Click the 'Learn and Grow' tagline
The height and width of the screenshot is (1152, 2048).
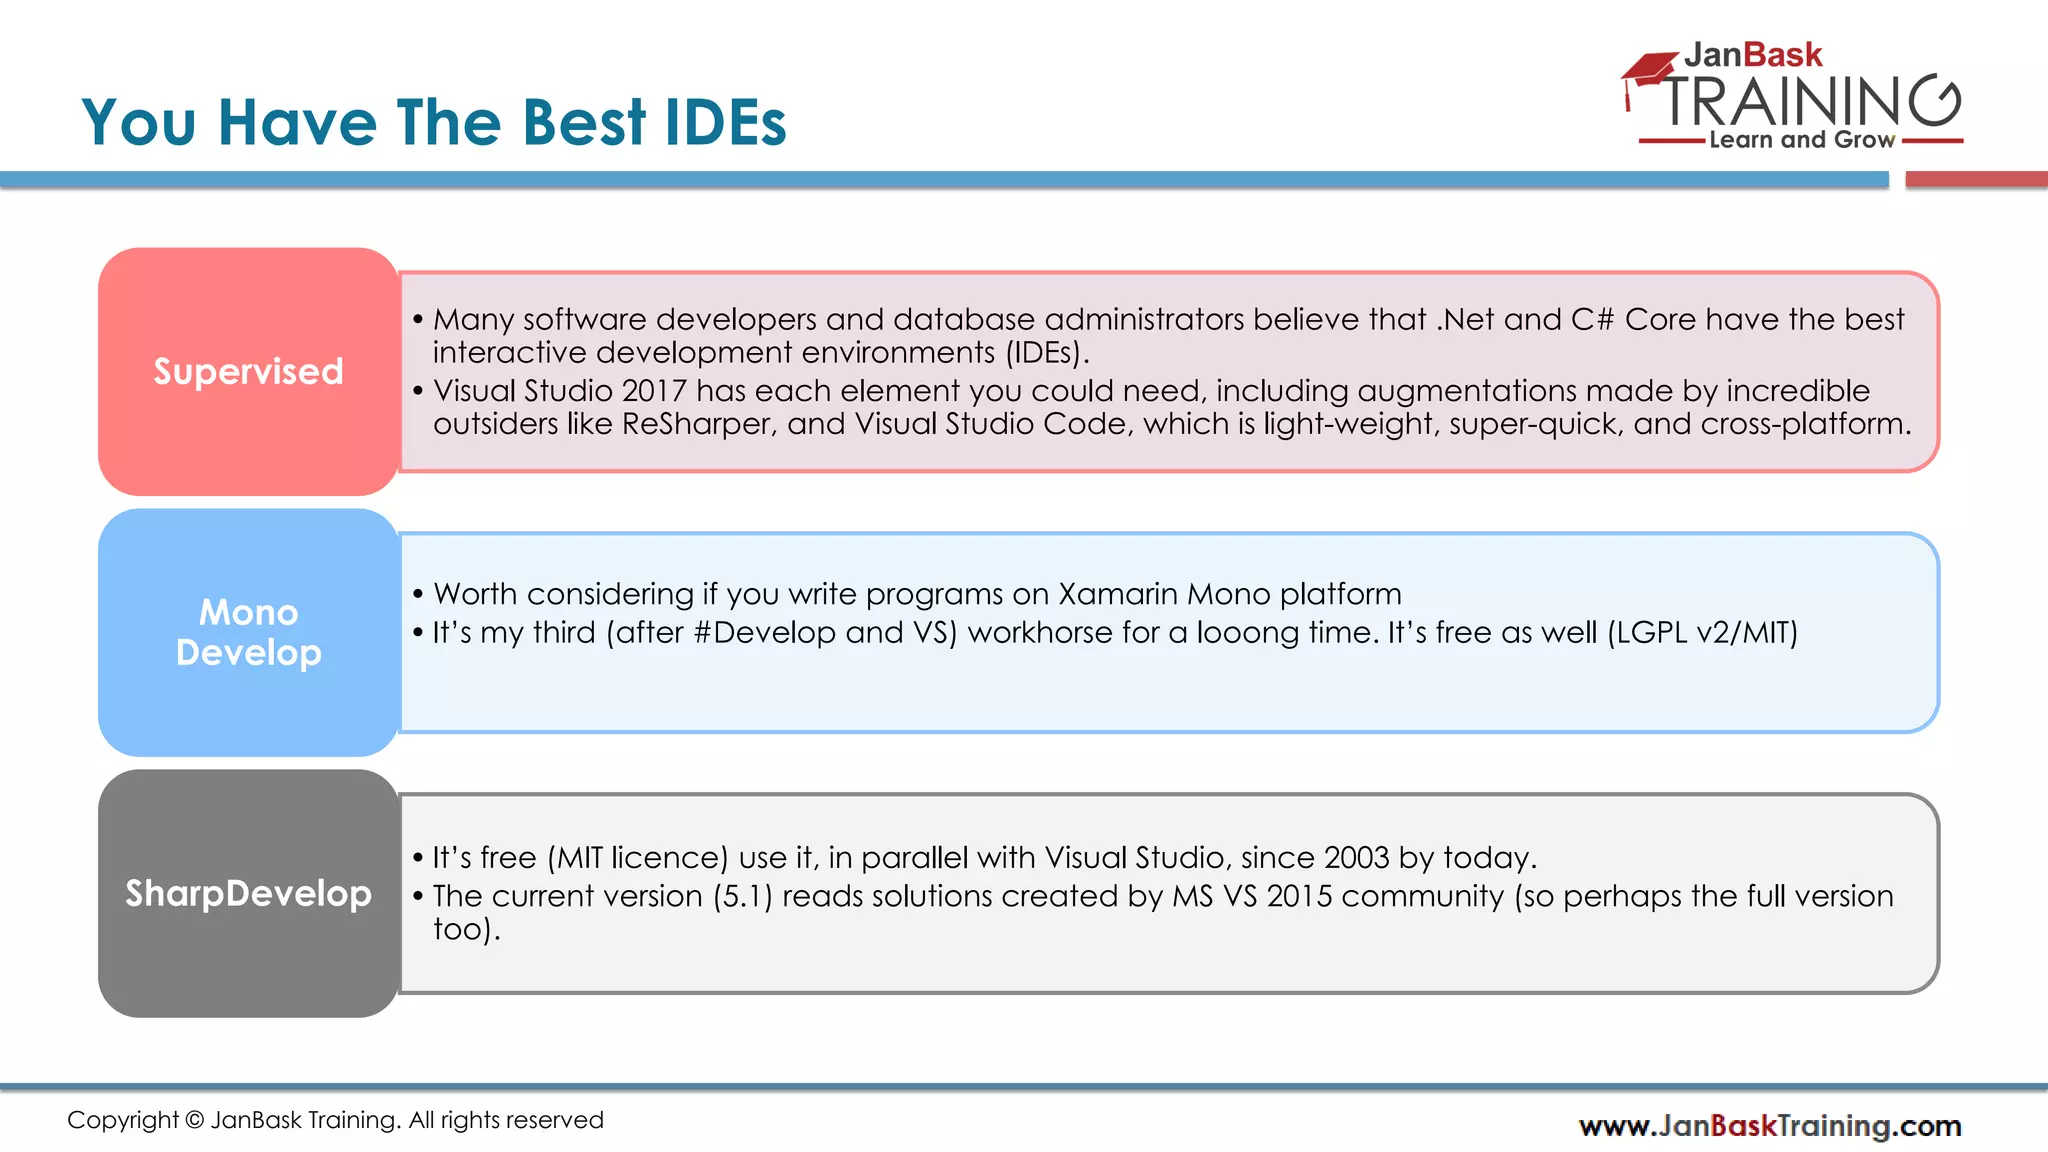[x=1801, y=140]
